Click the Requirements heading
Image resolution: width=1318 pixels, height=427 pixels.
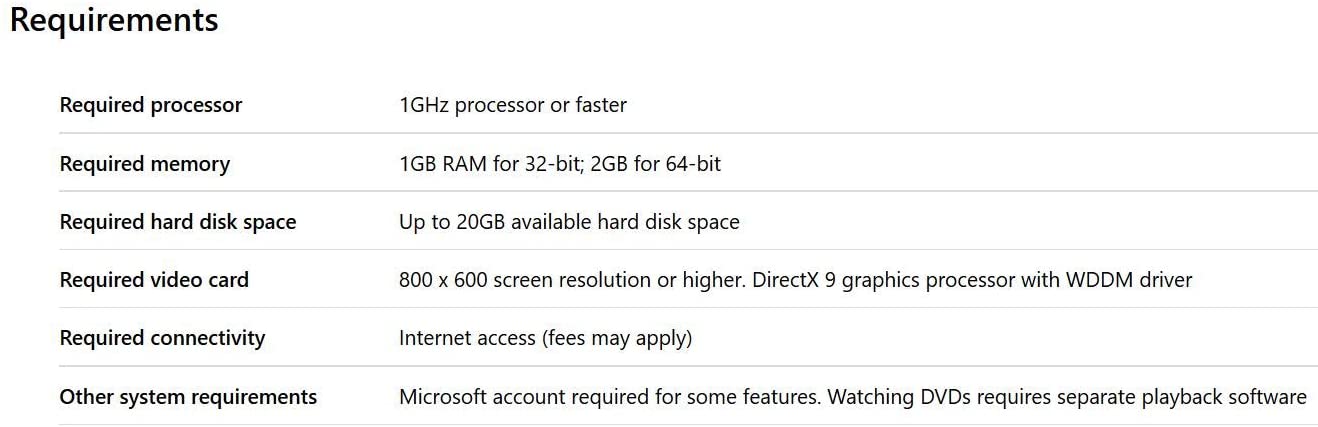tap(114, 20)
